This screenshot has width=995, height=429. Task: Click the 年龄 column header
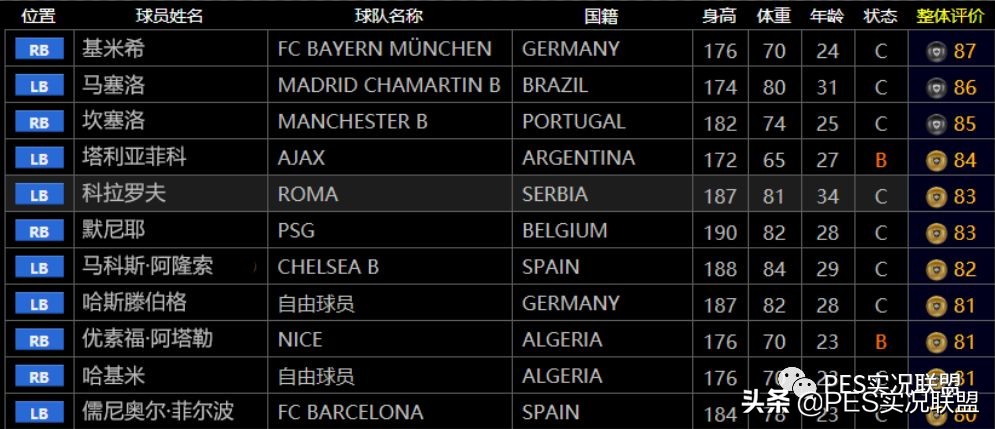pos(826,16)
